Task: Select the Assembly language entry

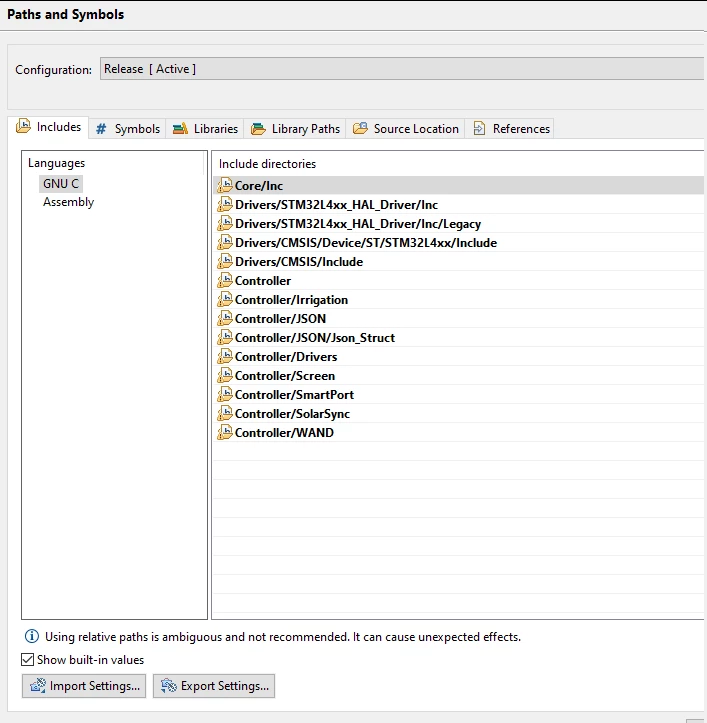Action: (68, 202)
